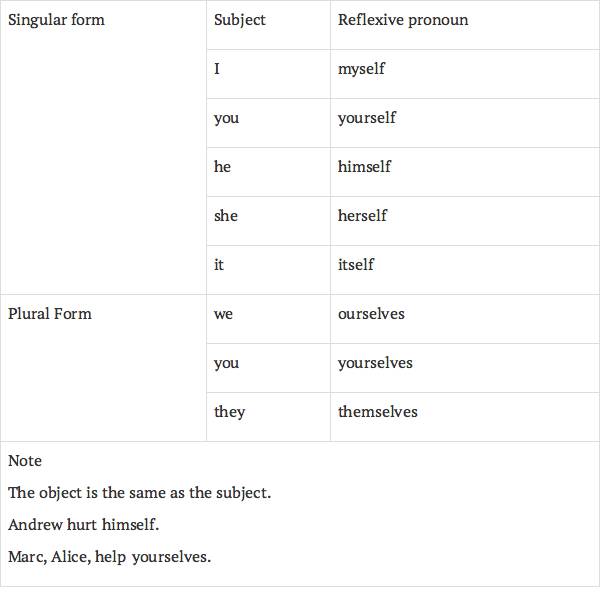The height and width of the screenshot is (607, 600).
Task: Click the "Subject" column header
Action: click(240, 20)
